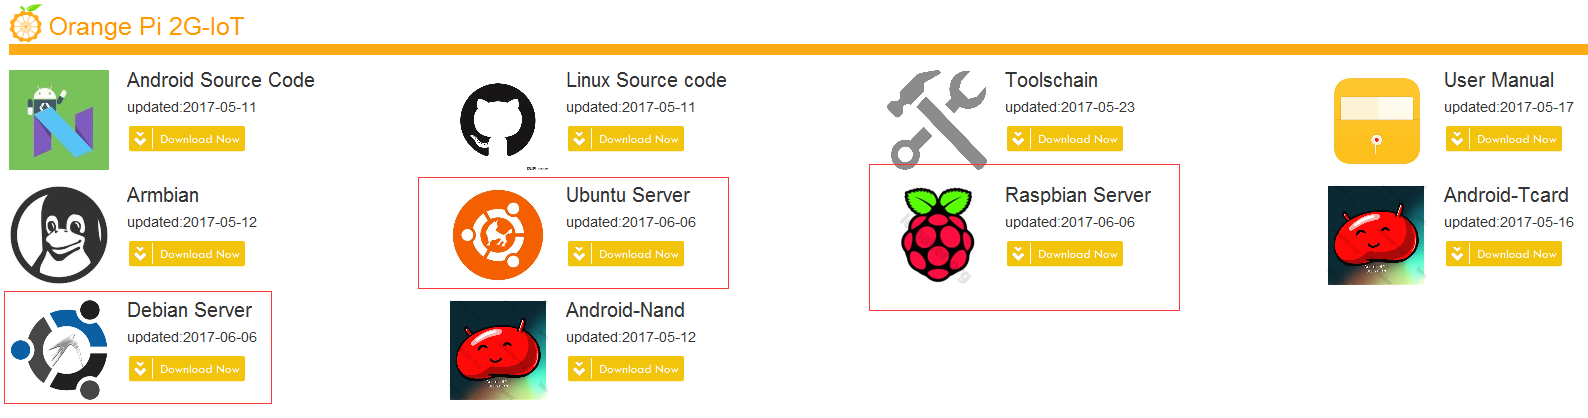Click updated:2017-06-06 under Ubuntu Server
The image size is (1588, 418).
point(631,222)
